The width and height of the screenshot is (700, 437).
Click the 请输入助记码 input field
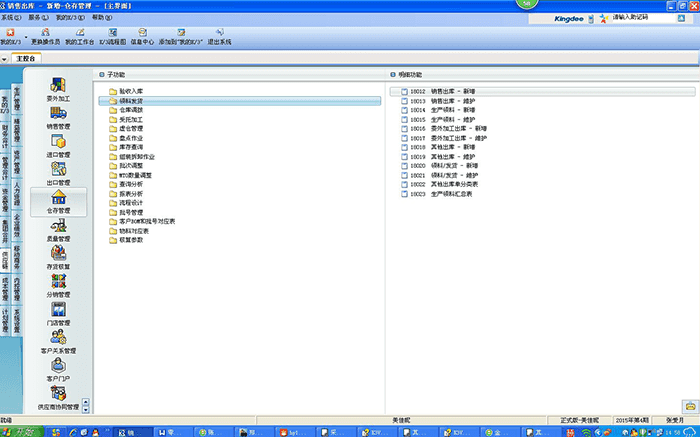tap(645, 18)
